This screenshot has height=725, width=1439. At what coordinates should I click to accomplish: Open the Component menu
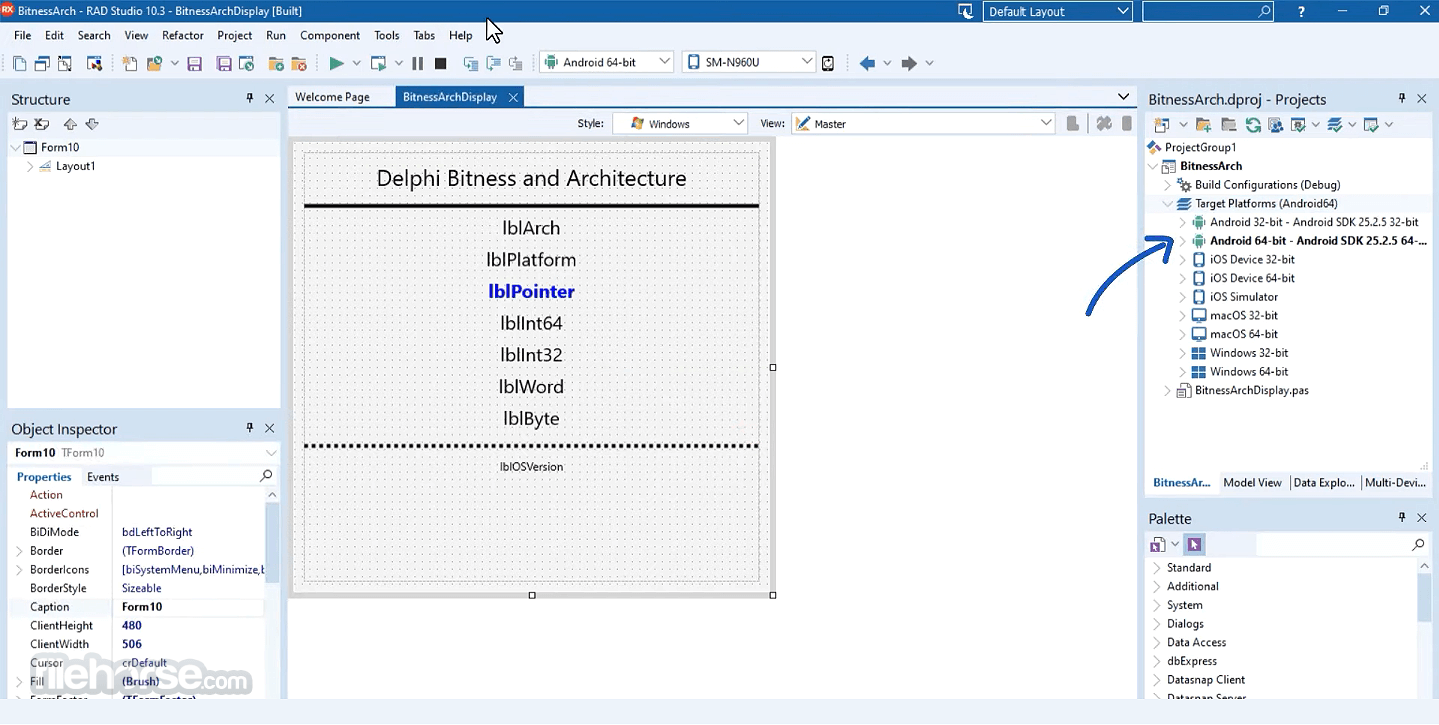(x=330, y=35)
